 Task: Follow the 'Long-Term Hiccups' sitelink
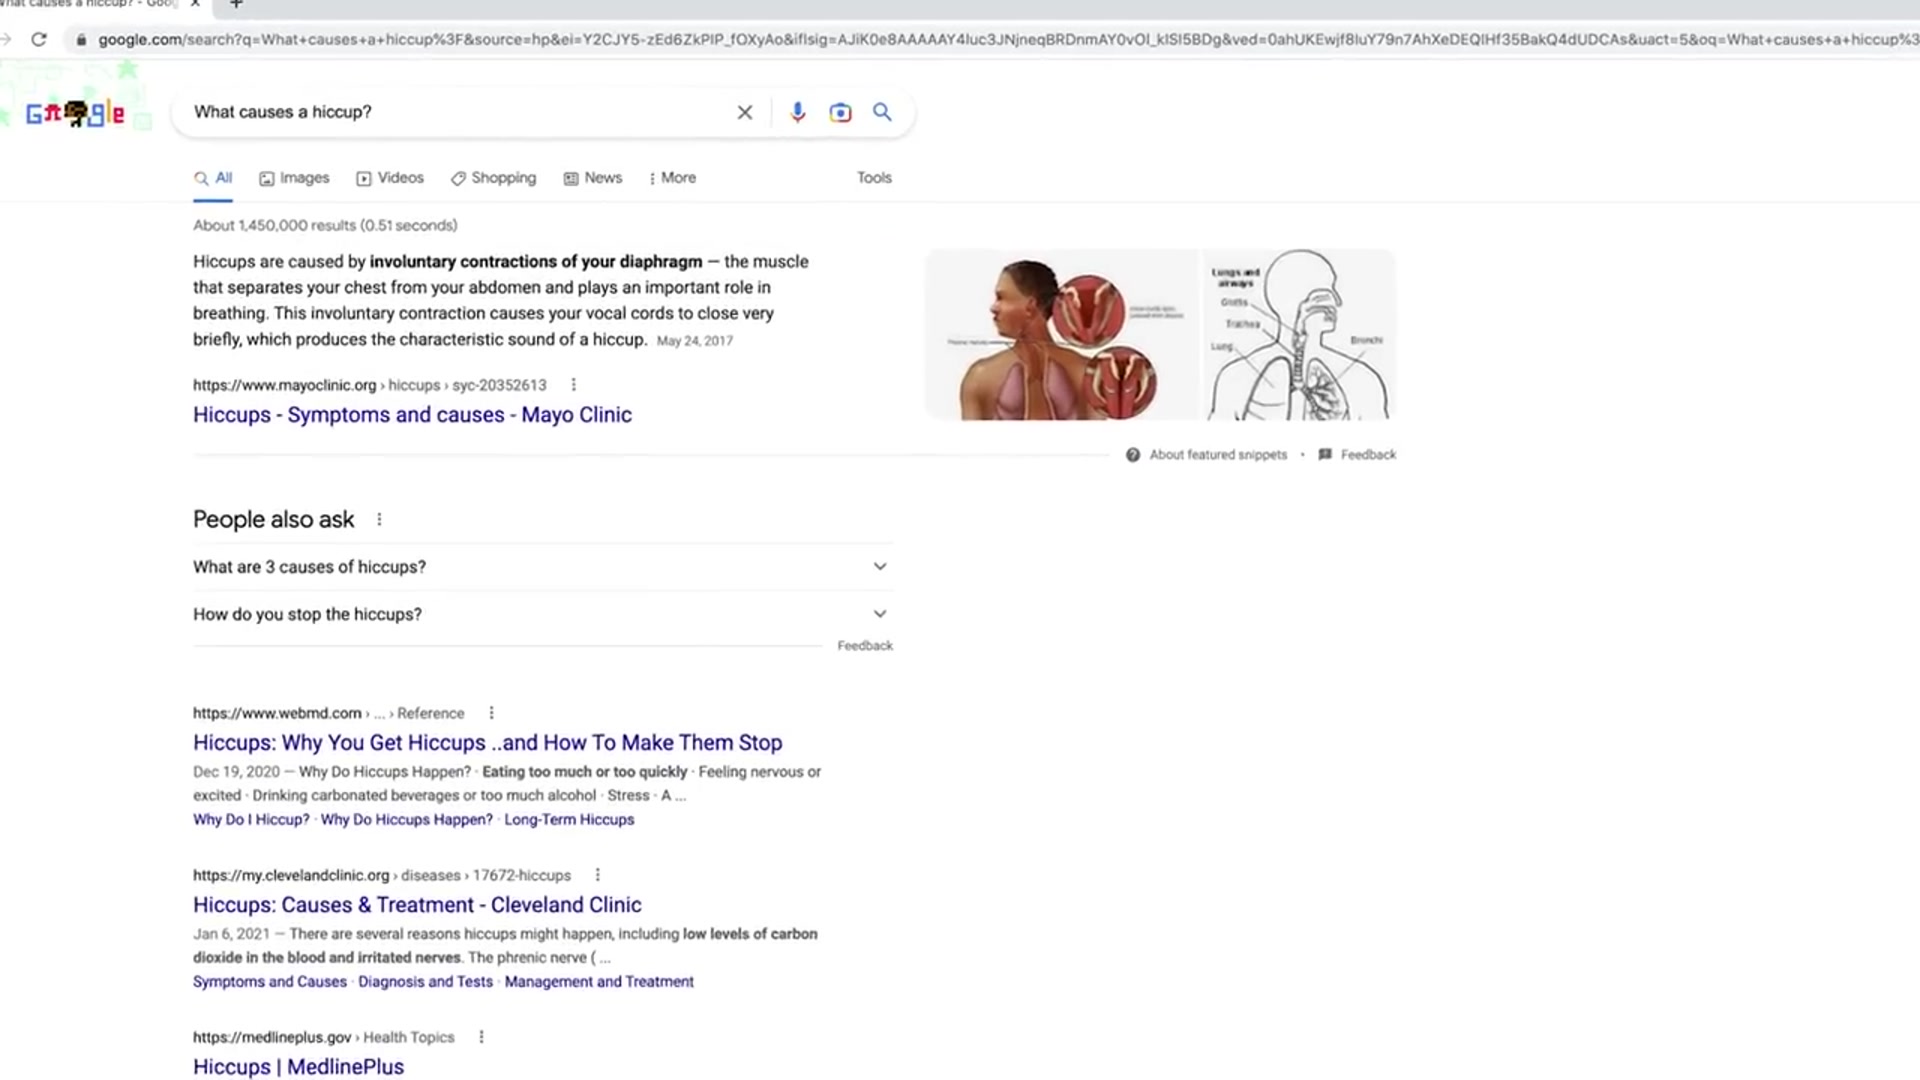click(x=569, y=820)
